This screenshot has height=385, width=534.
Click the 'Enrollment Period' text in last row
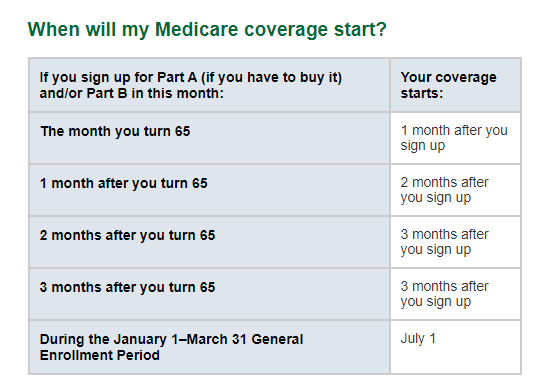click(x=99, y=355)
